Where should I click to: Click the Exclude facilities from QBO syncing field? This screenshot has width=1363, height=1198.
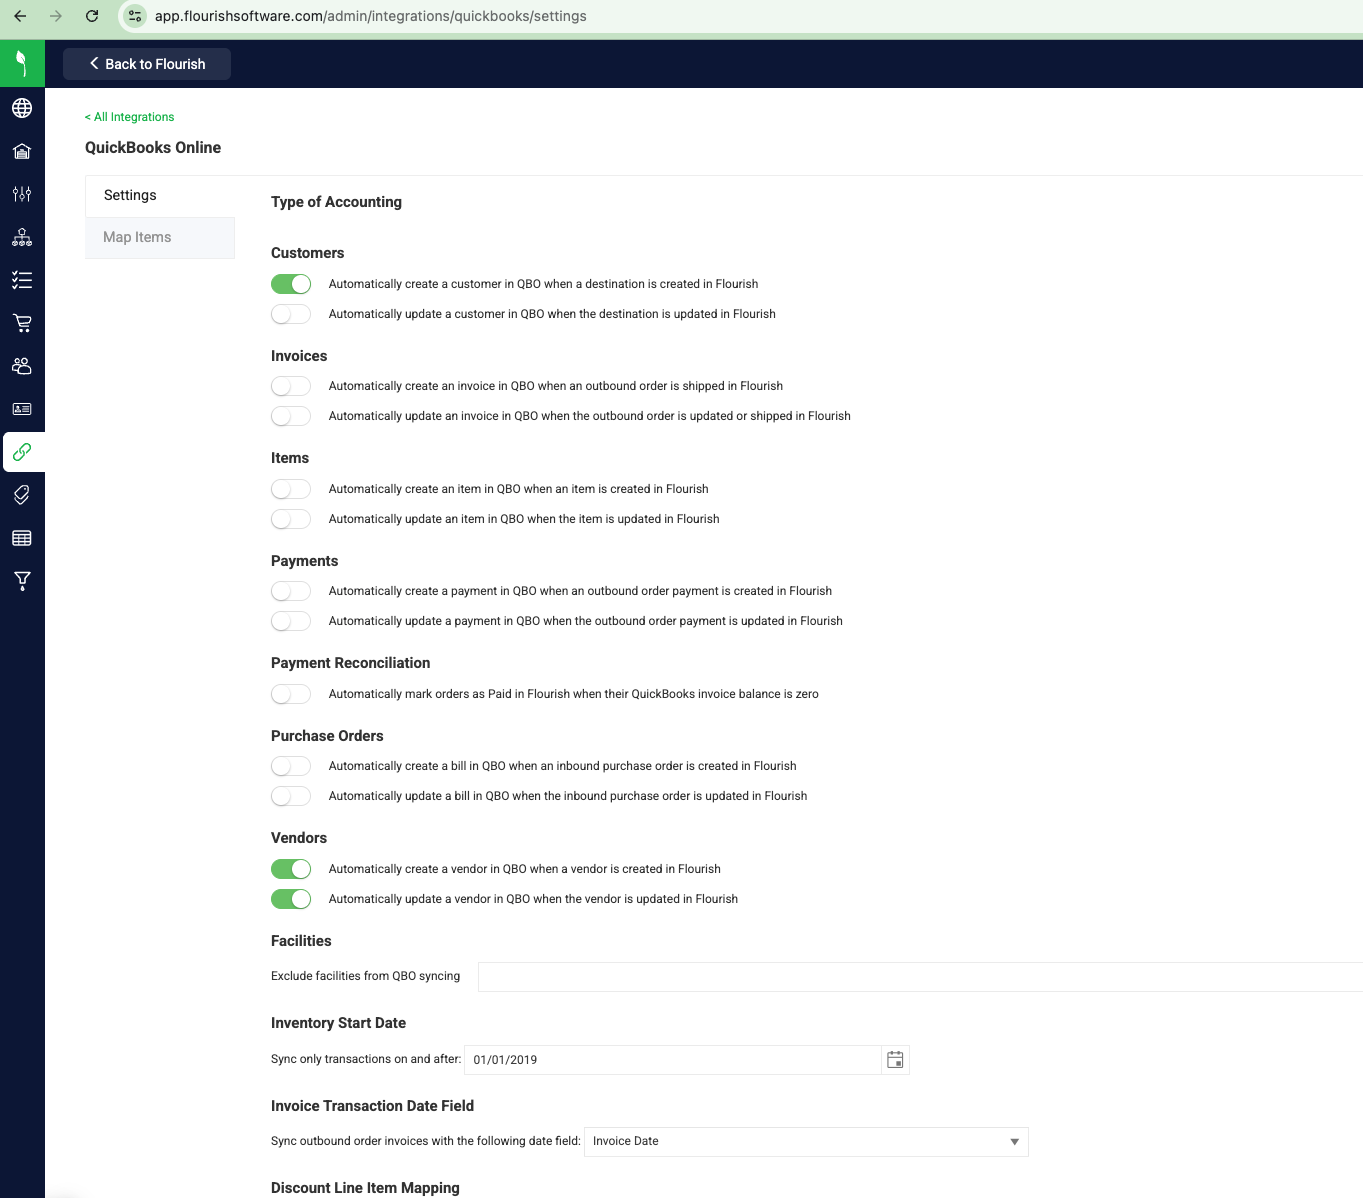920,977
